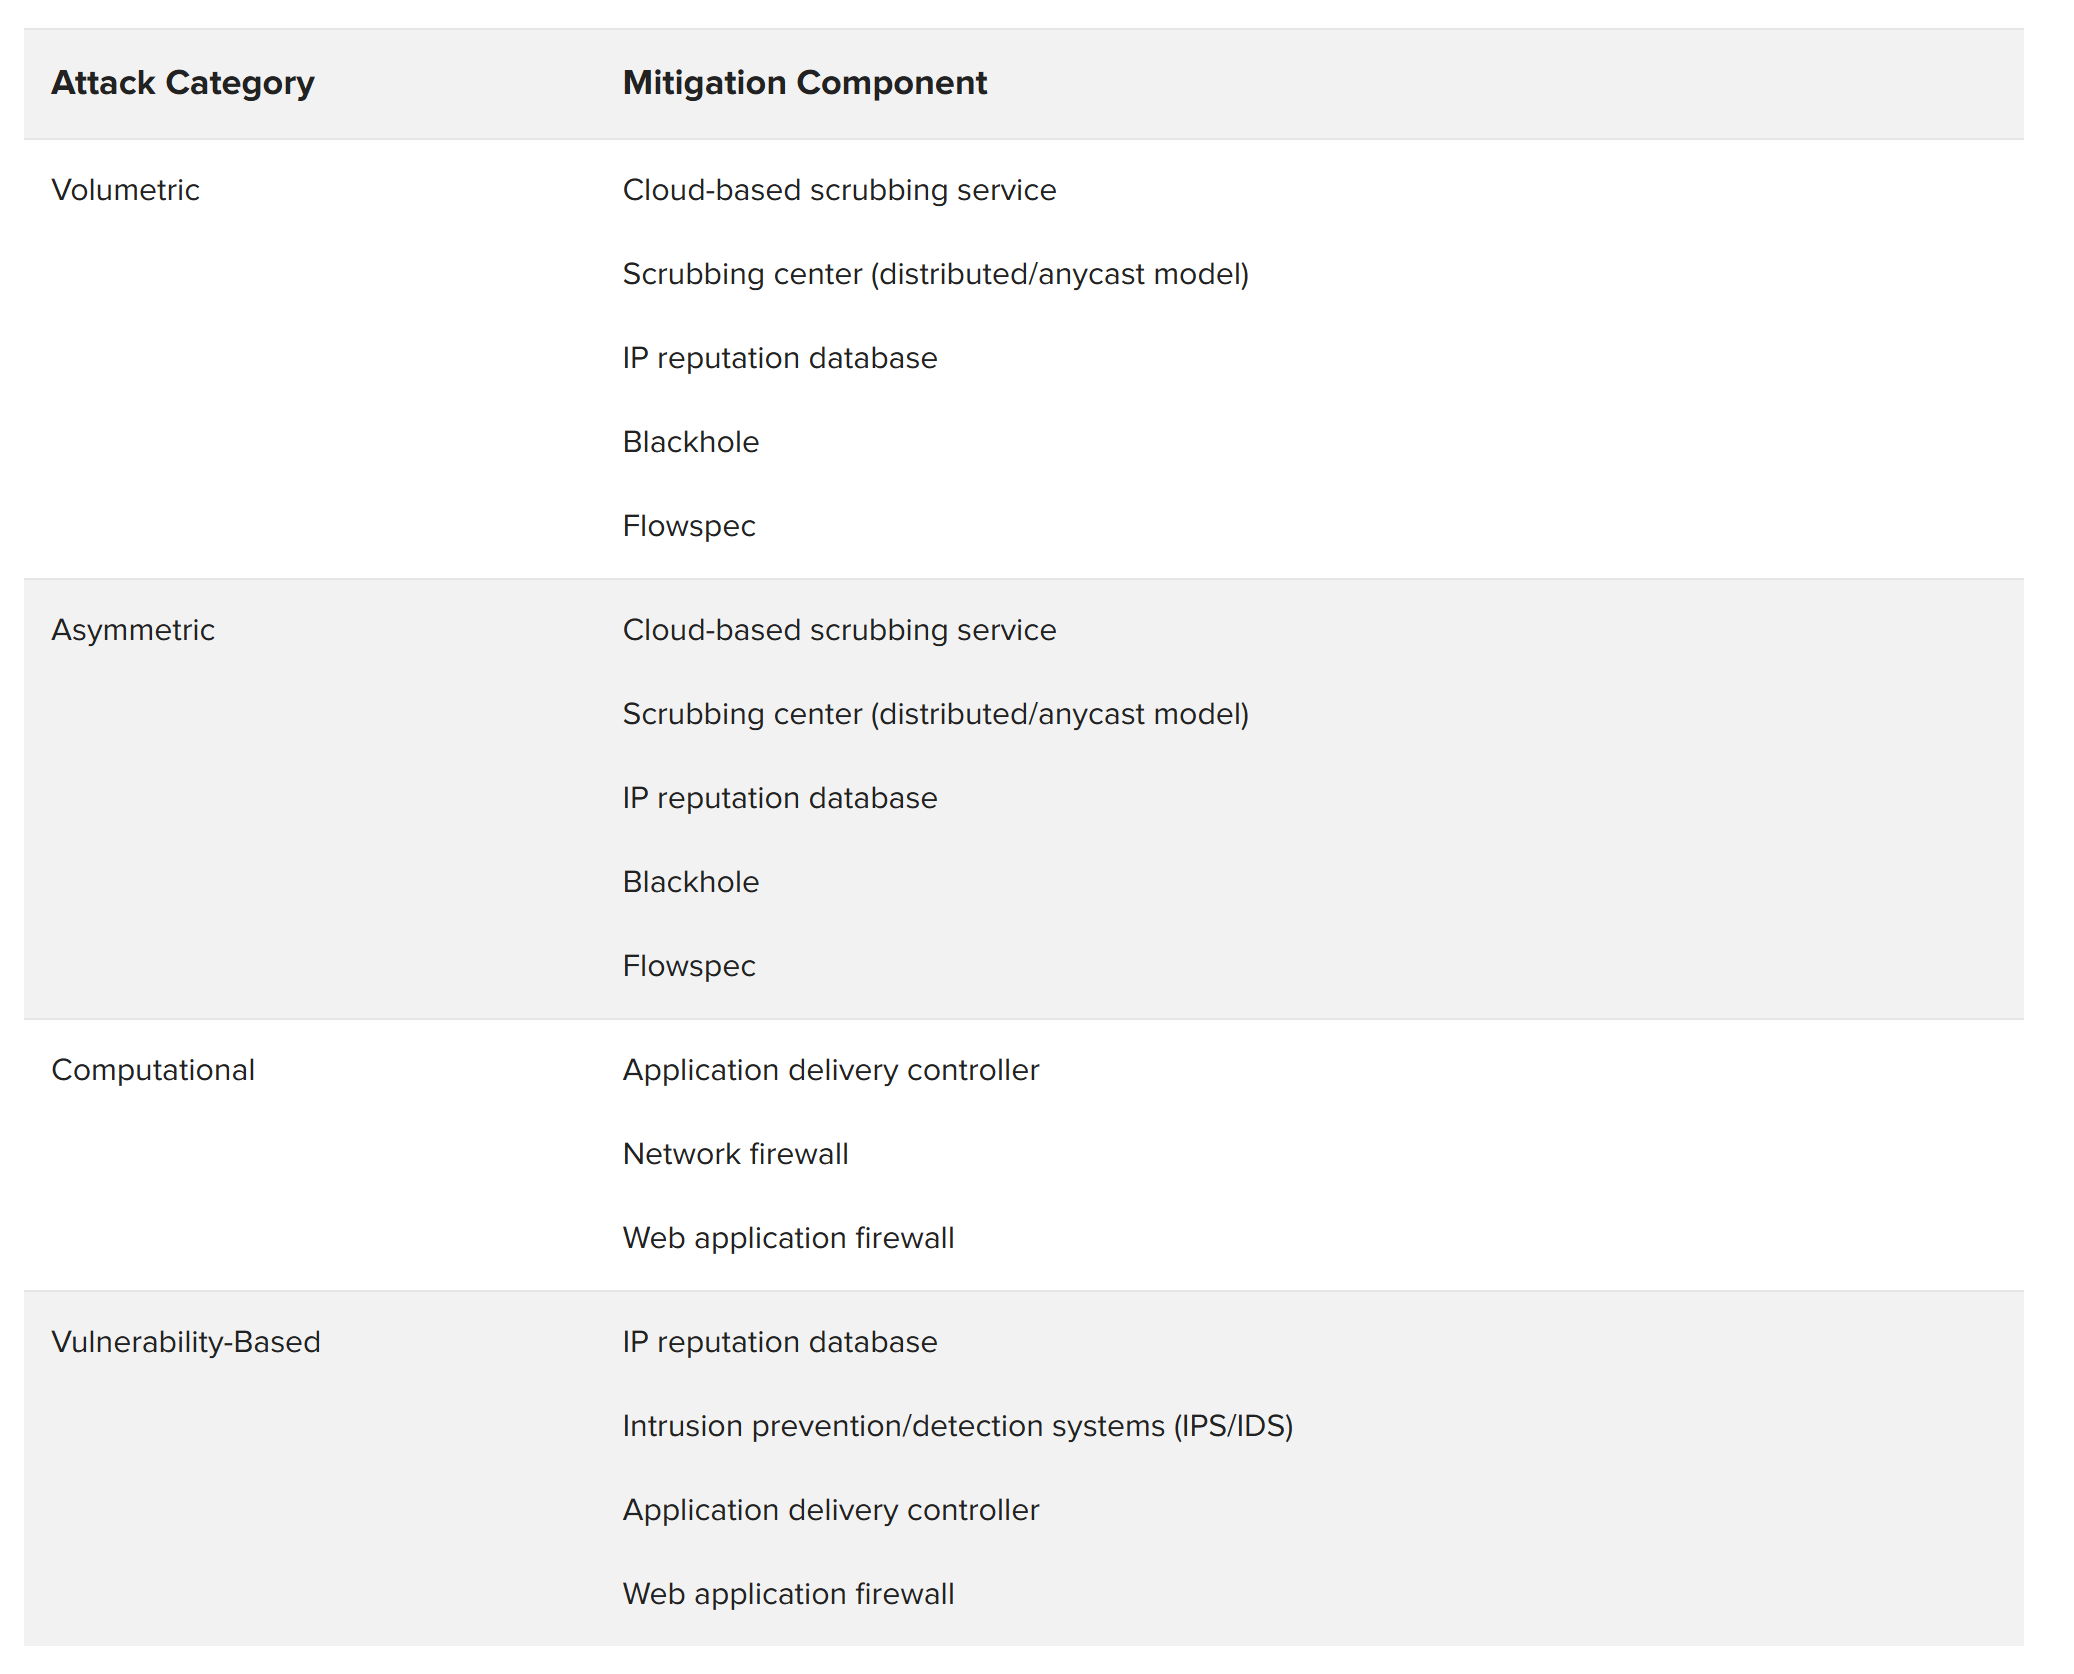This screenshot has height=1674, width=2074.
Task: Click IP reputation database under Volumetric
Action: [x=780, y=358]
